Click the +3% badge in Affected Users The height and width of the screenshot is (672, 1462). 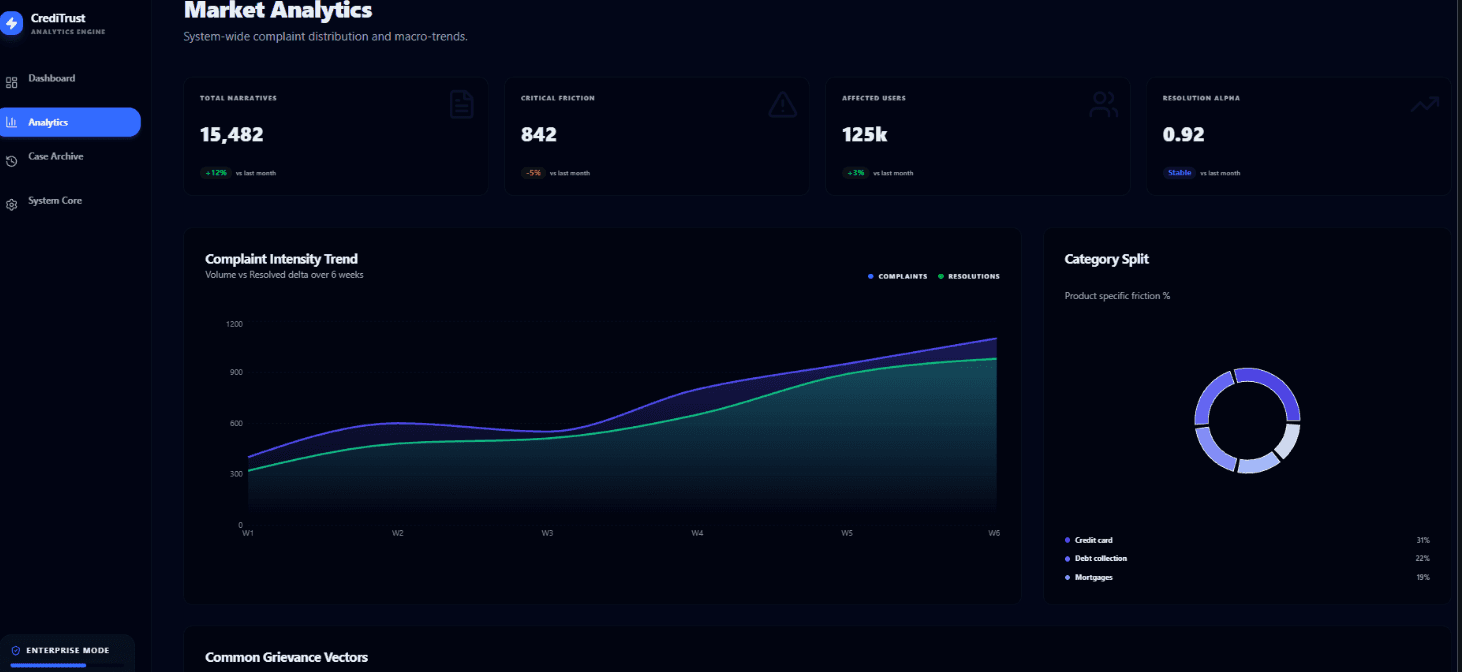(x=855, y=173)
